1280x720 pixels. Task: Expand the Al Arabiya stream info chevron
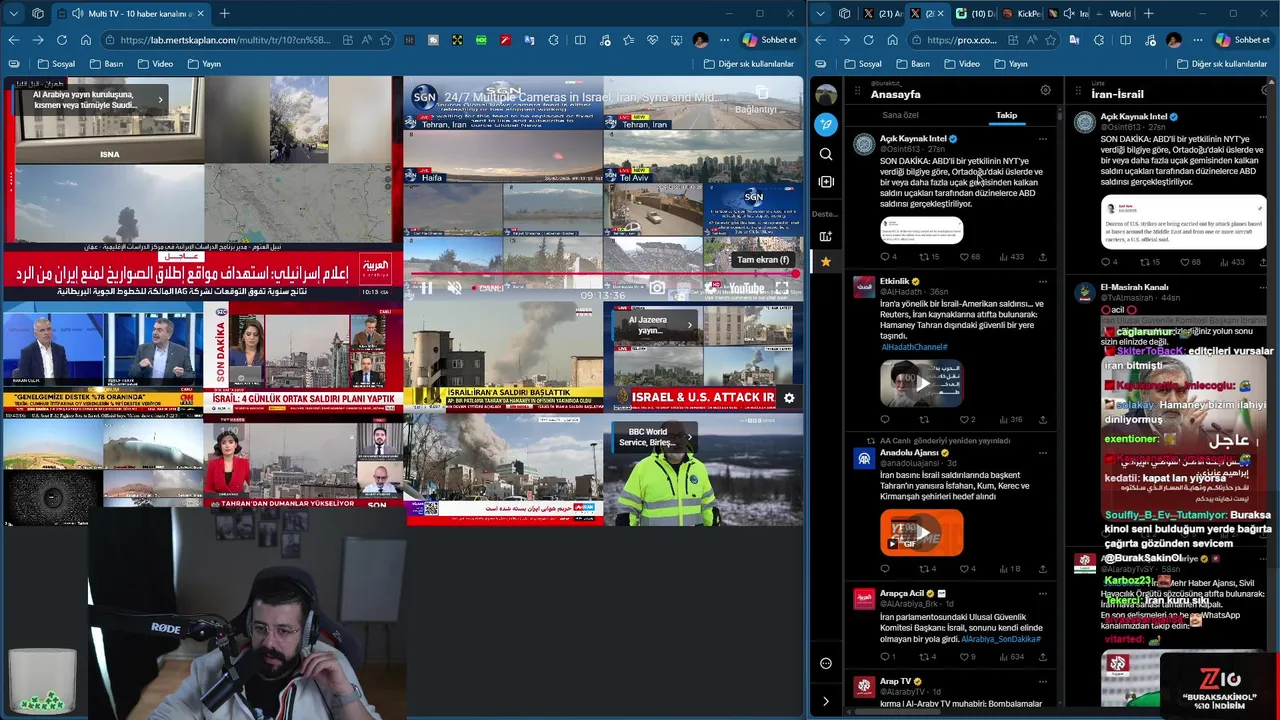click(x=160, y=99)
